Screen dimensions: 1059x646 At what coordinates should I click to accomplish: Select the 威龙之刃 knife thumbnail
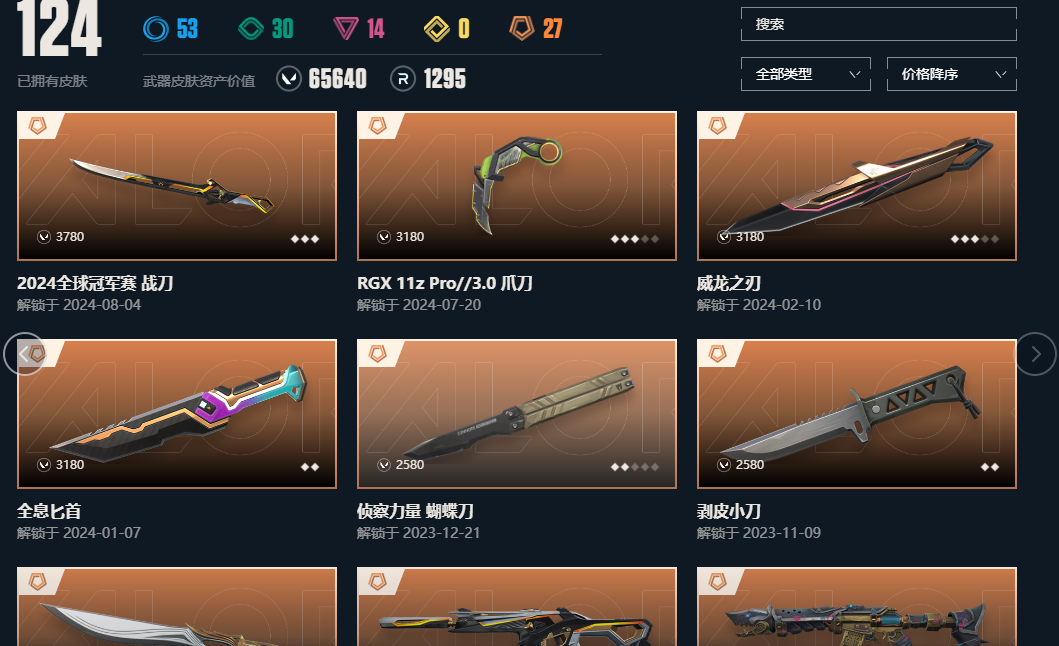[856, 186]
